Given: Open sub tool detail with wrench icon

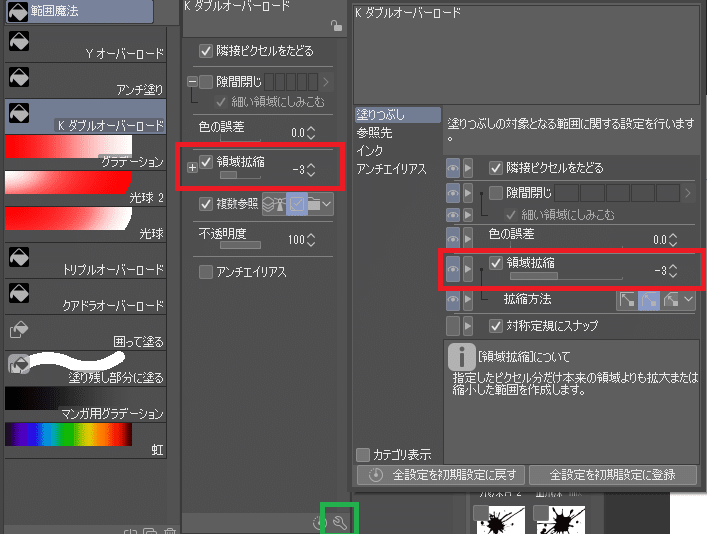Looking at the screenshot, I should tap(340, 523).
